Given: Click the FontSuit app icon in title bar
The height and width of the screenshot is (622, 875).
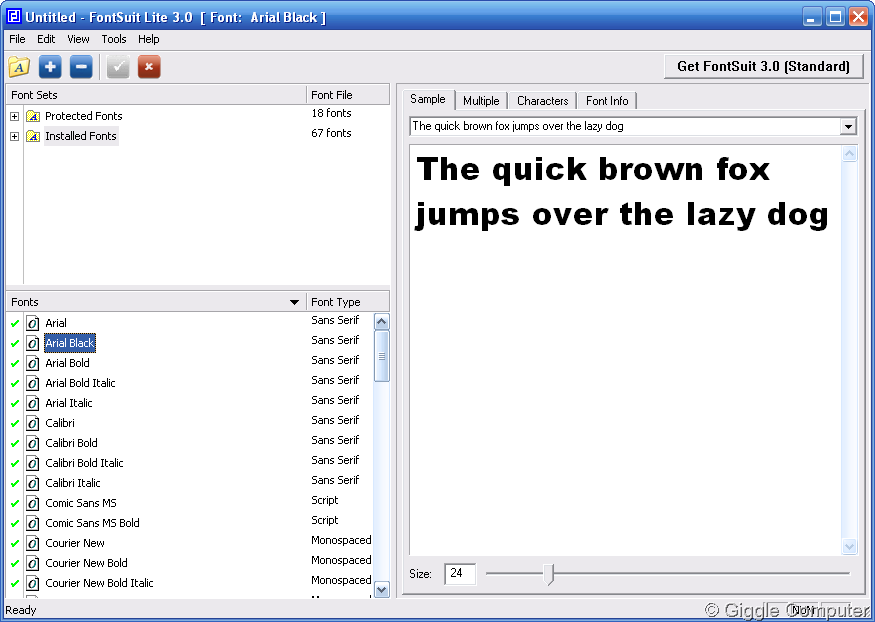Looking at the screenshot, I should coord(13,17).
